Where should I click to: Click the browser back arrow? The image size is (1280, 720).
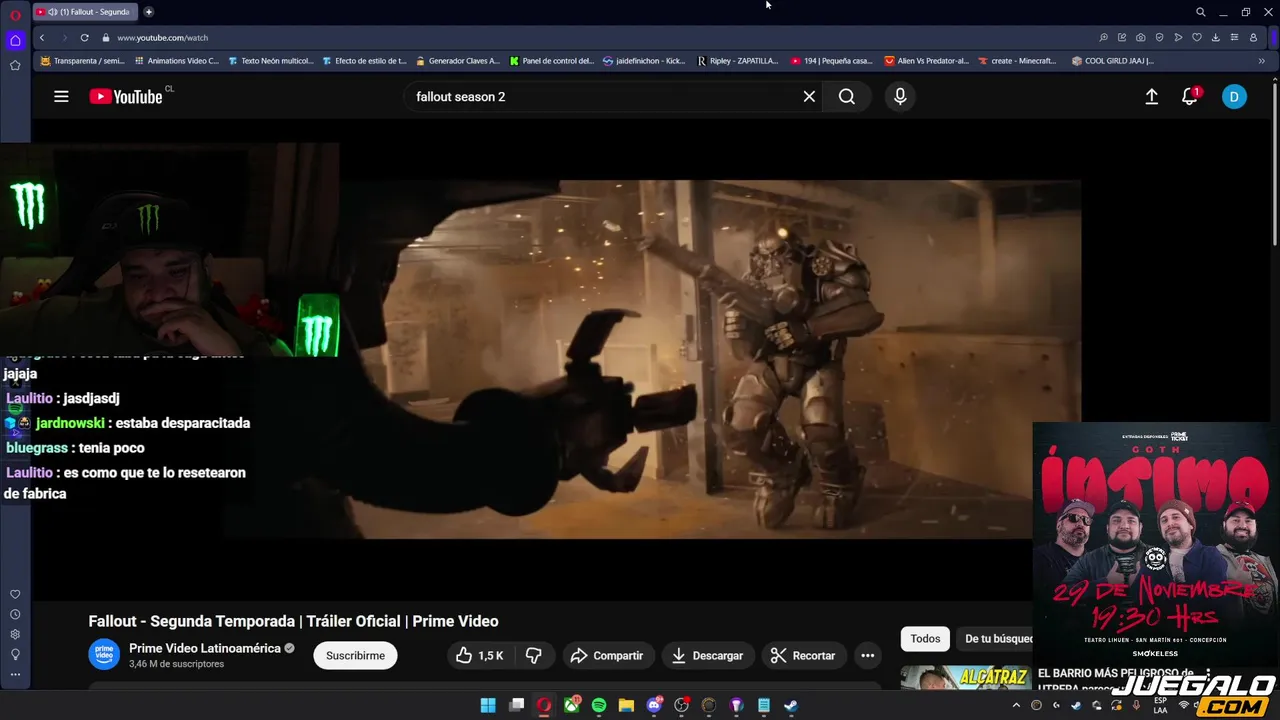[42, 38]
